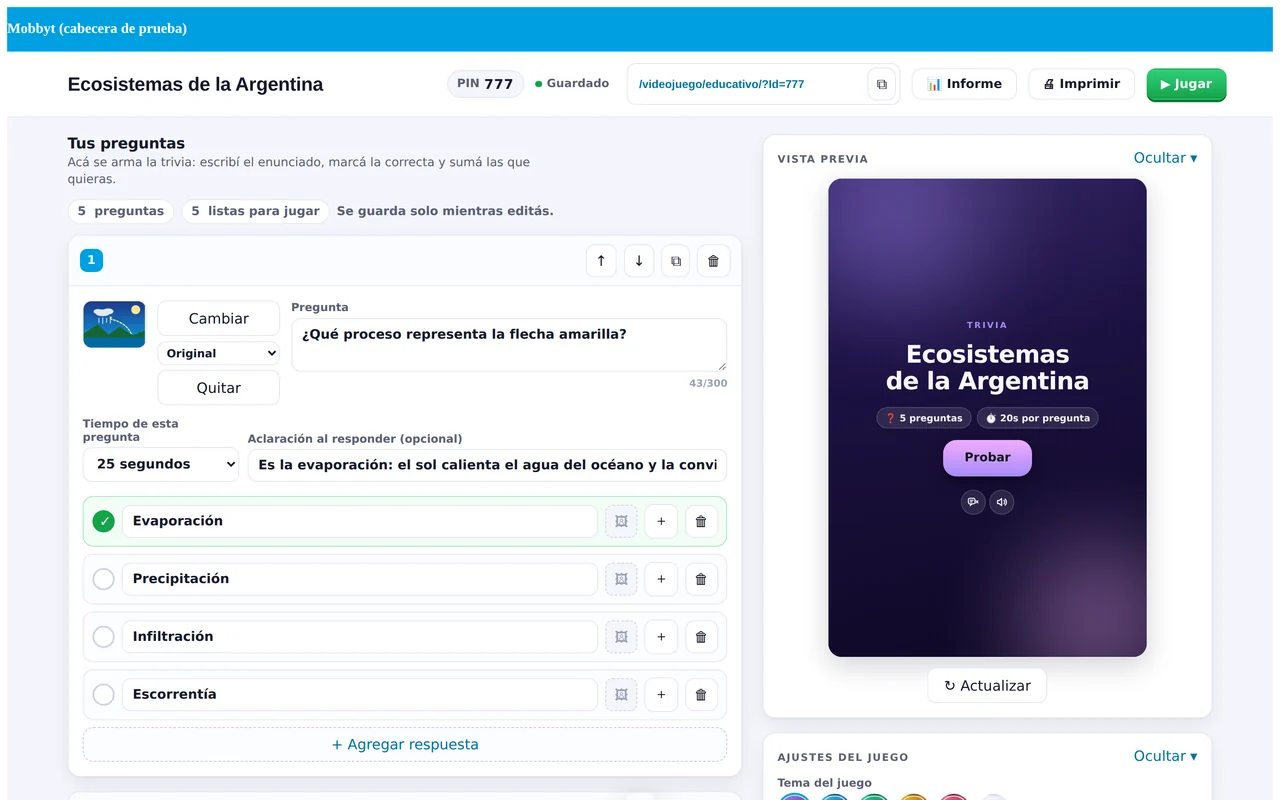Edit the Evaporación answer text field
This screenshot has height=800, width=1280.
[x=360, y=521]
